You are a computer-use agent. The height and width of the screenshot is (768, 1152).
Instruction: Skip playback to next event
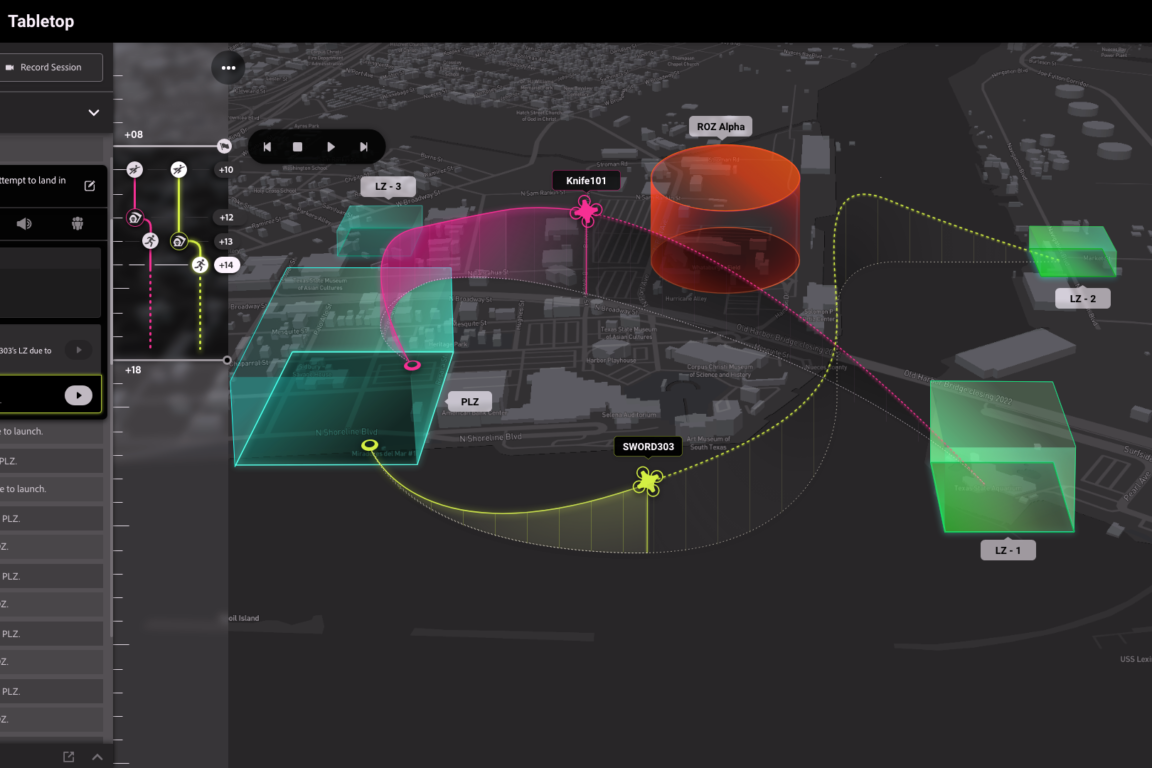[364, 147]
